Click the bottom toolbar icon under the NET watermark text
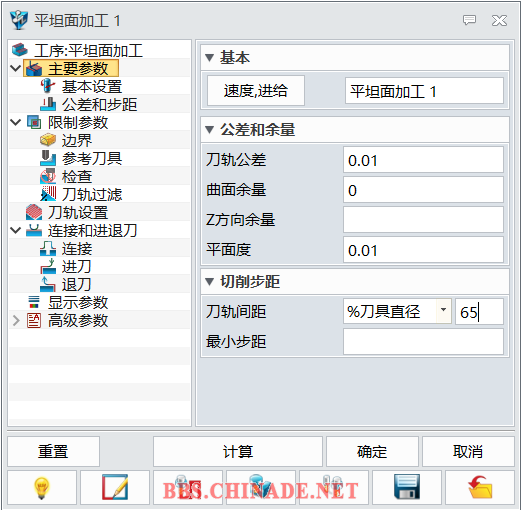The width and height of the screenshot is (522, 510). click(x=334, y=488)
